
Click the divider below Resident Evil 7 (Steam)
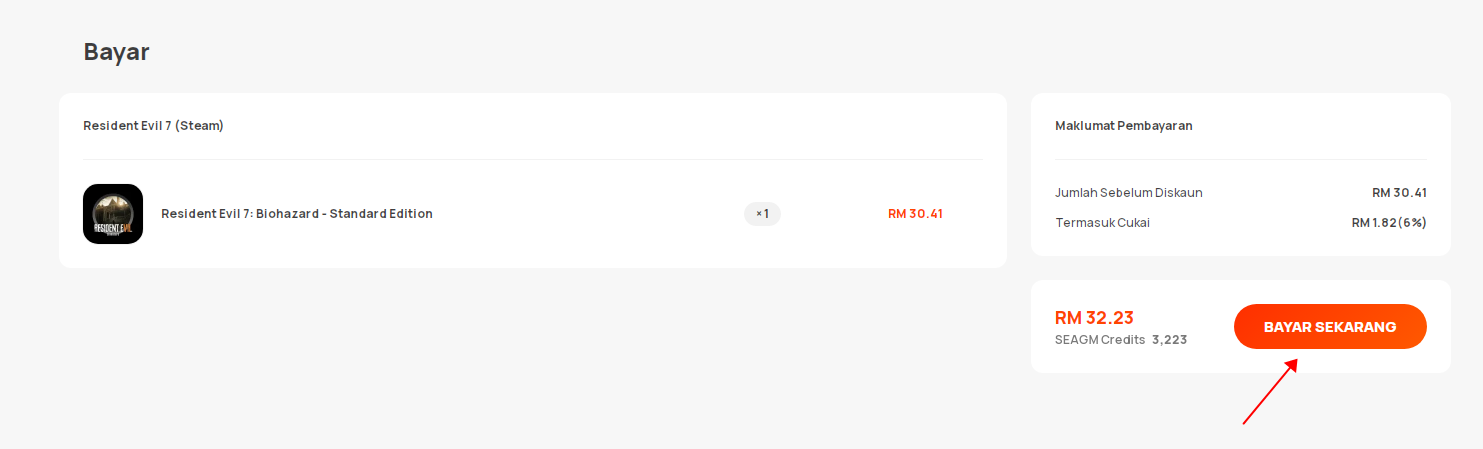tap(533, 159)
